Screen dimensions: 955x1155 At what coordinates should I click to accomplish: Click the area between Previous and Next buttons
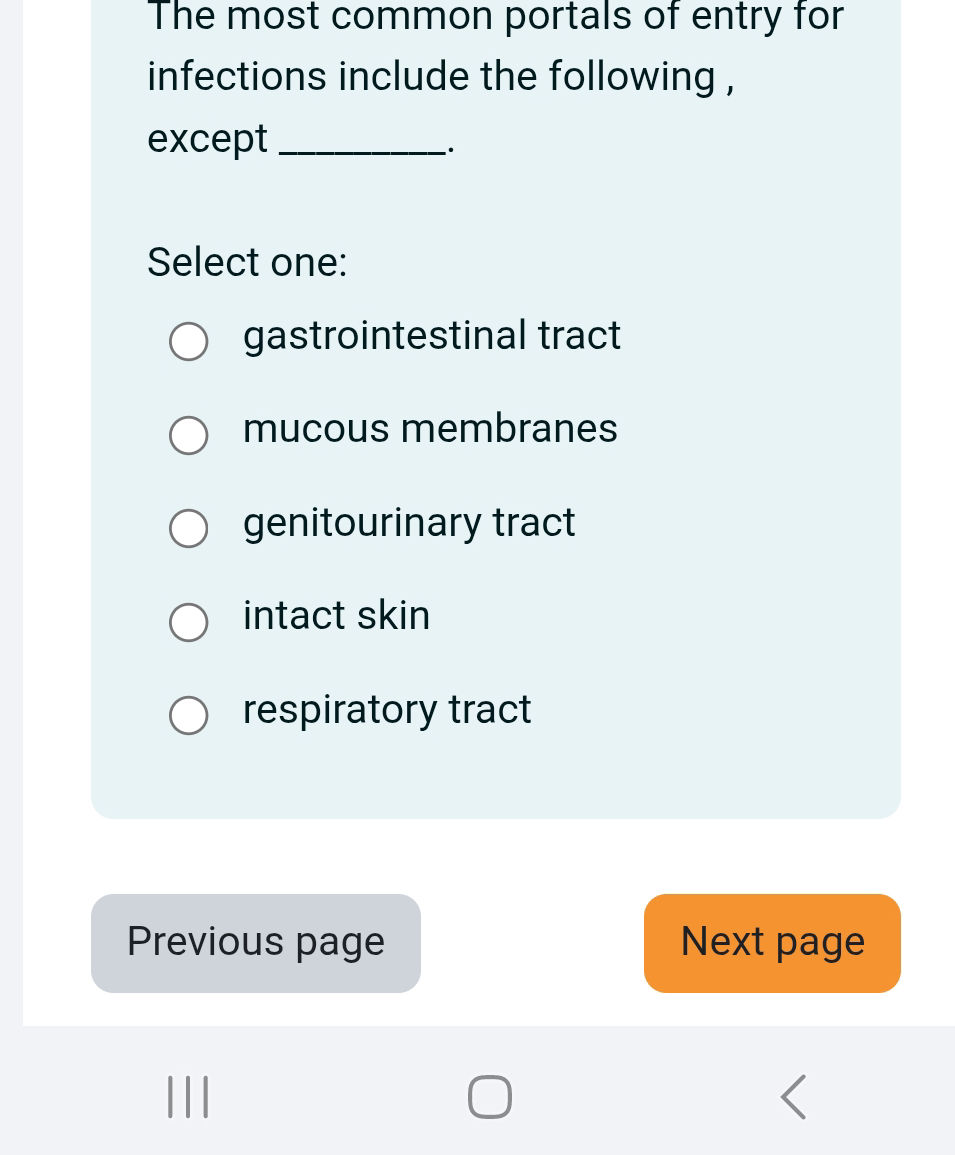(530, 941)
